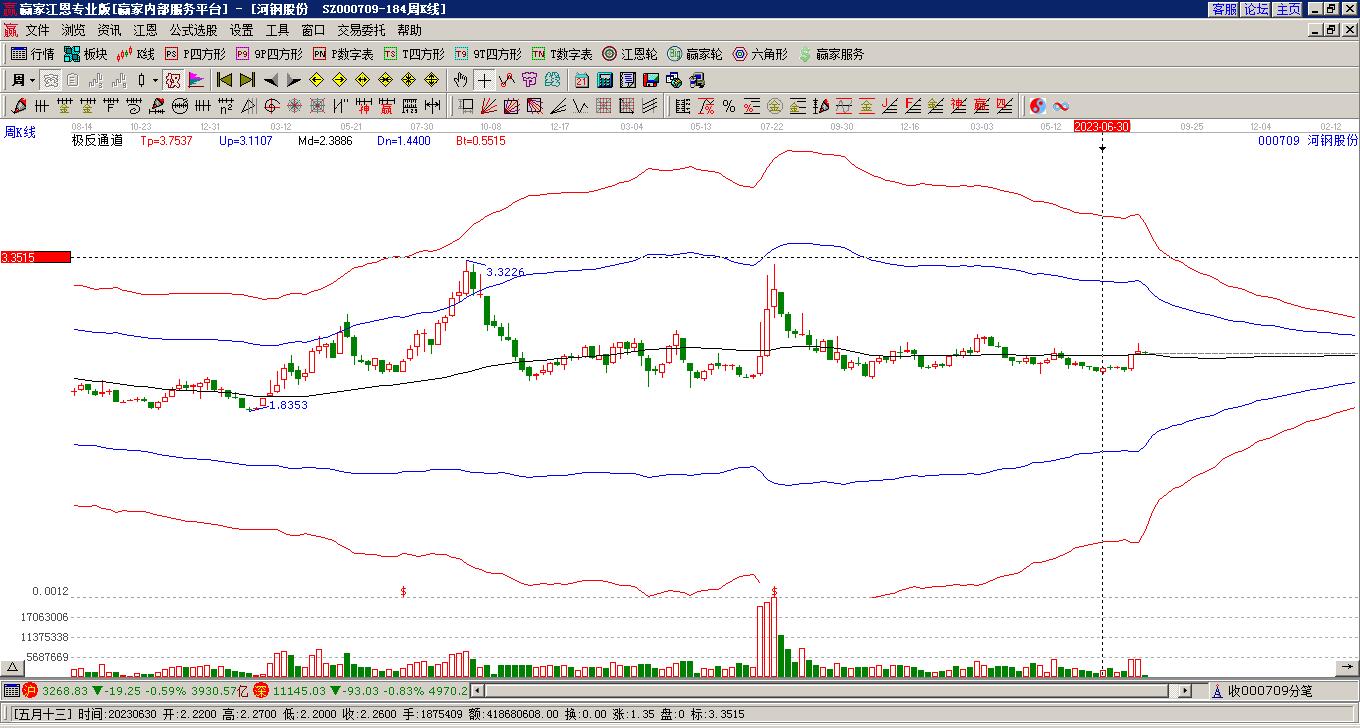Image resolution: width=1360 pixels, height=728 pixels.
Task: Open the 板块 sector view
Action: [x=85, y=54]
